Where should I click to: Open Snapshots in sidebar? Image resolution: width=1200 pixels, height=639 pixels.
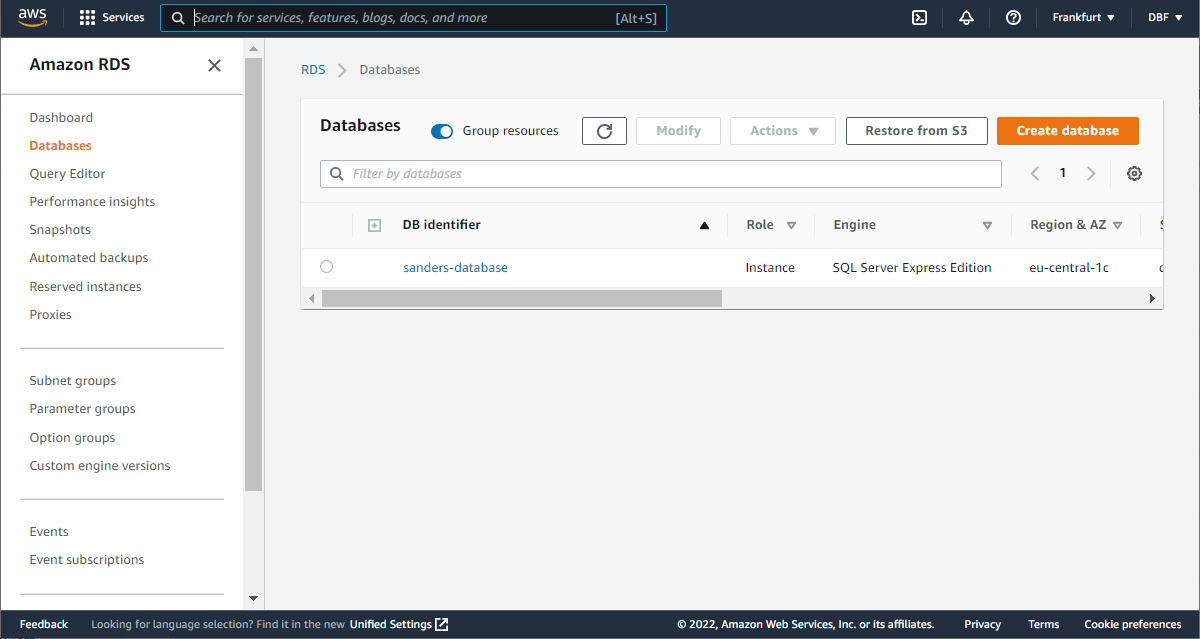[60, 229]
